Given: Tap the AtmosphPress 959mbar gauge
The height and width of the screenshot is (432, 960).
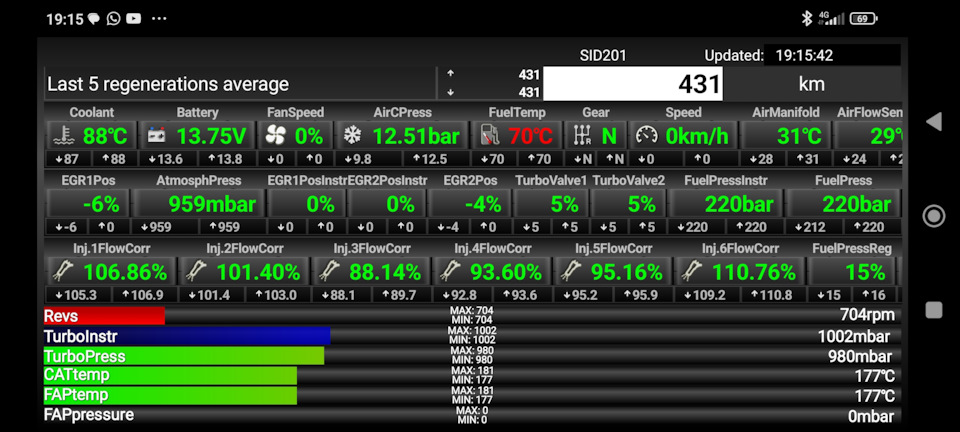Looking at the screenshot, I should 199,204.
